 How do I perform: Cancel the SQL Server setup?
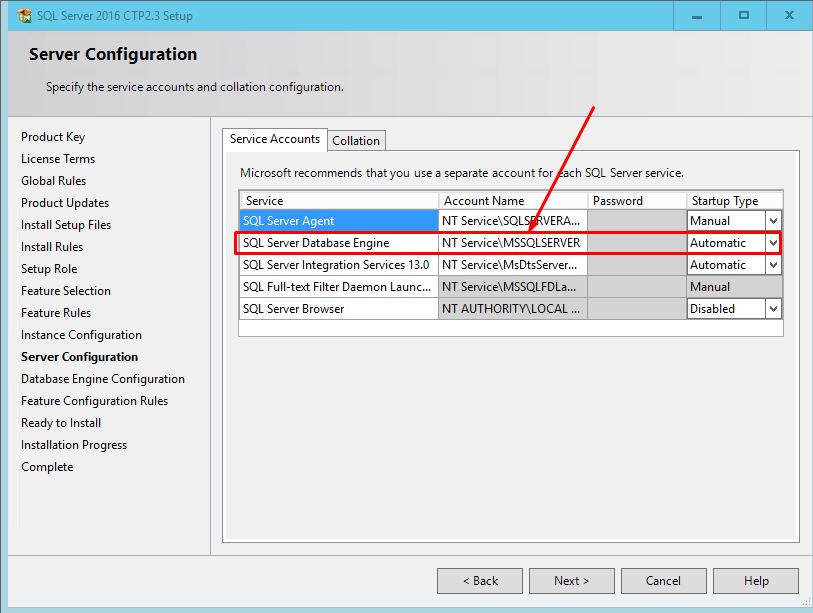(x=664, y=581)
